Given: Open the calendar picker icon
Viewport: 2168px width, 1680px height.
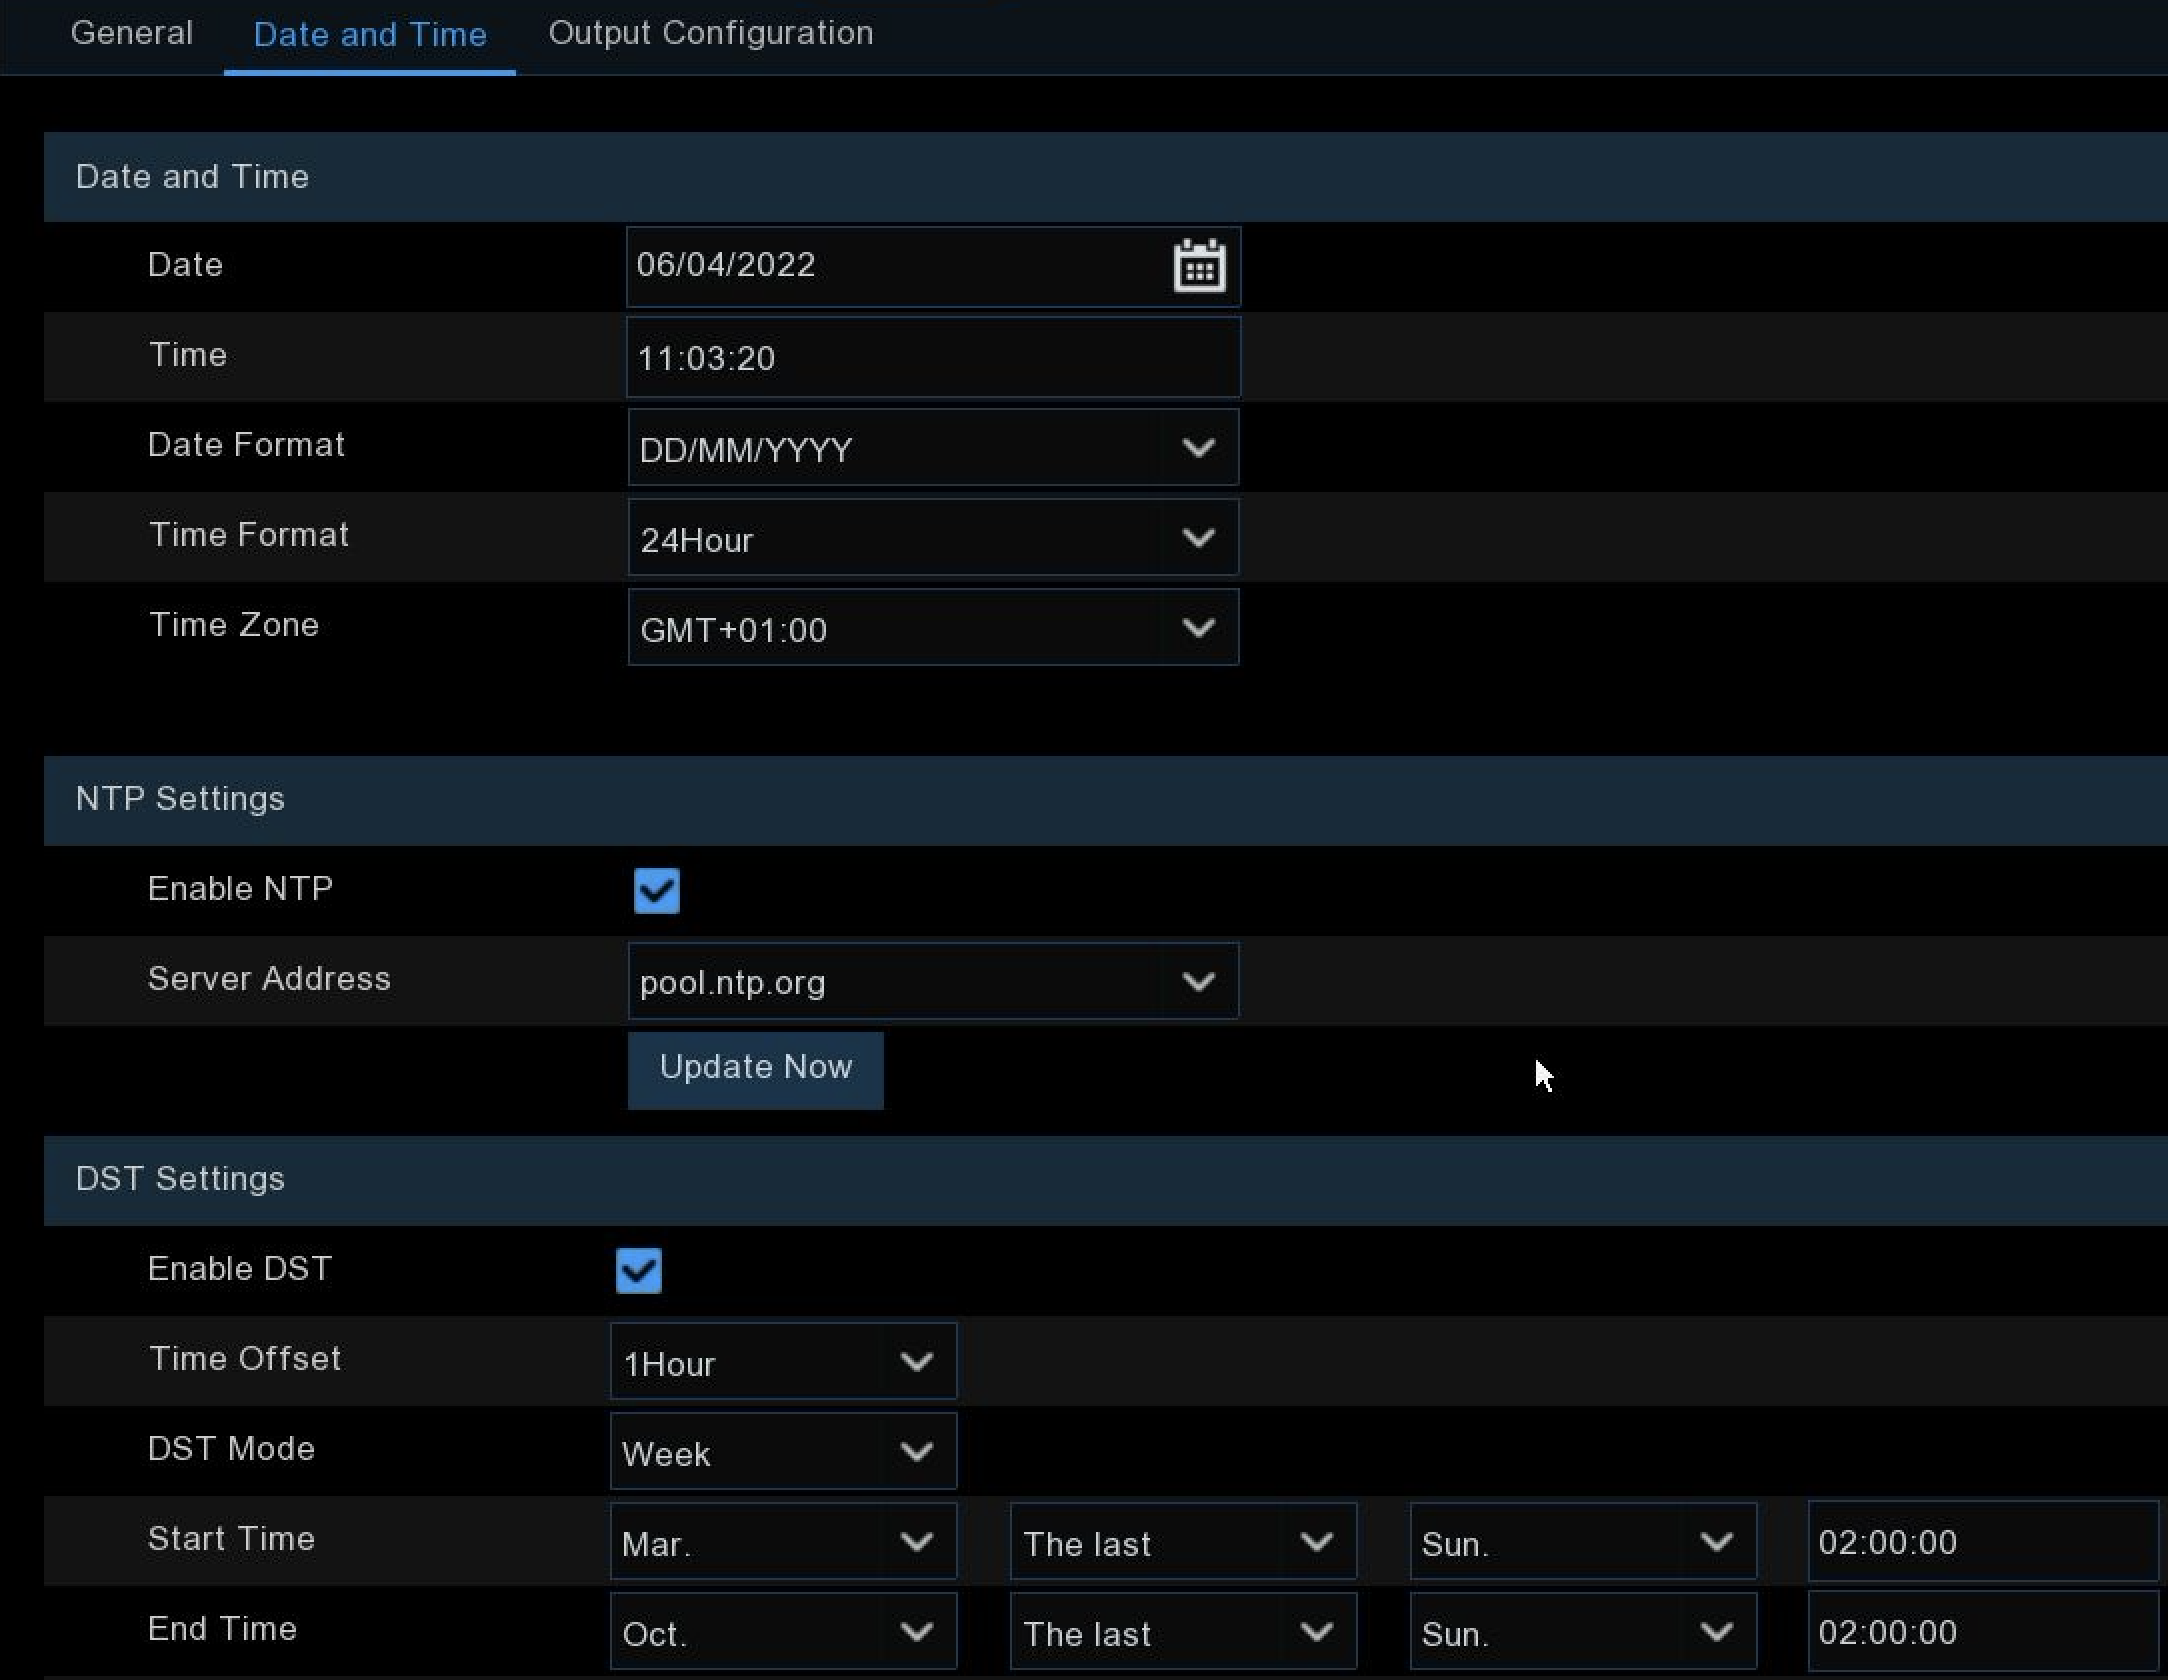Looking at the screenshot, I should (x=1198, y=266).
